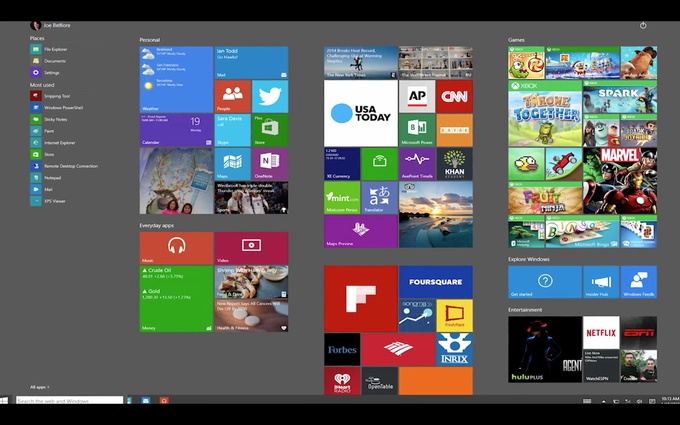This screenshot has height=425, width=680.
Task: Open the Marvel game tile
Action: [620, 181]
